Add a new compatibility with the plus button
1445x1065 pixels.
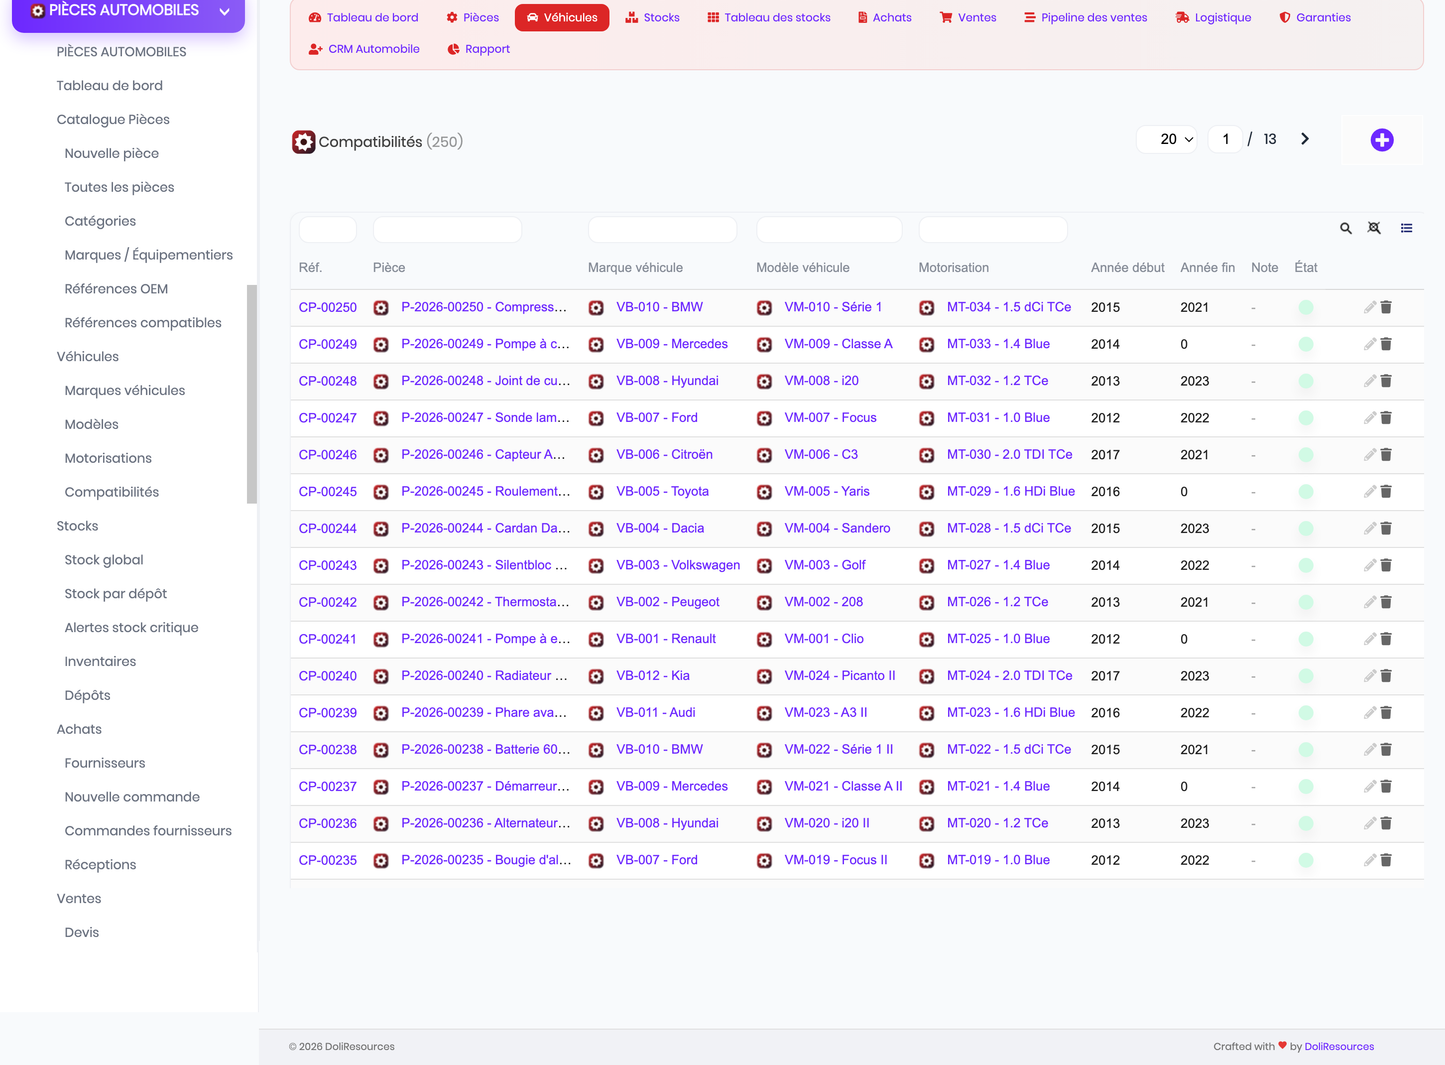point(1382,140)
